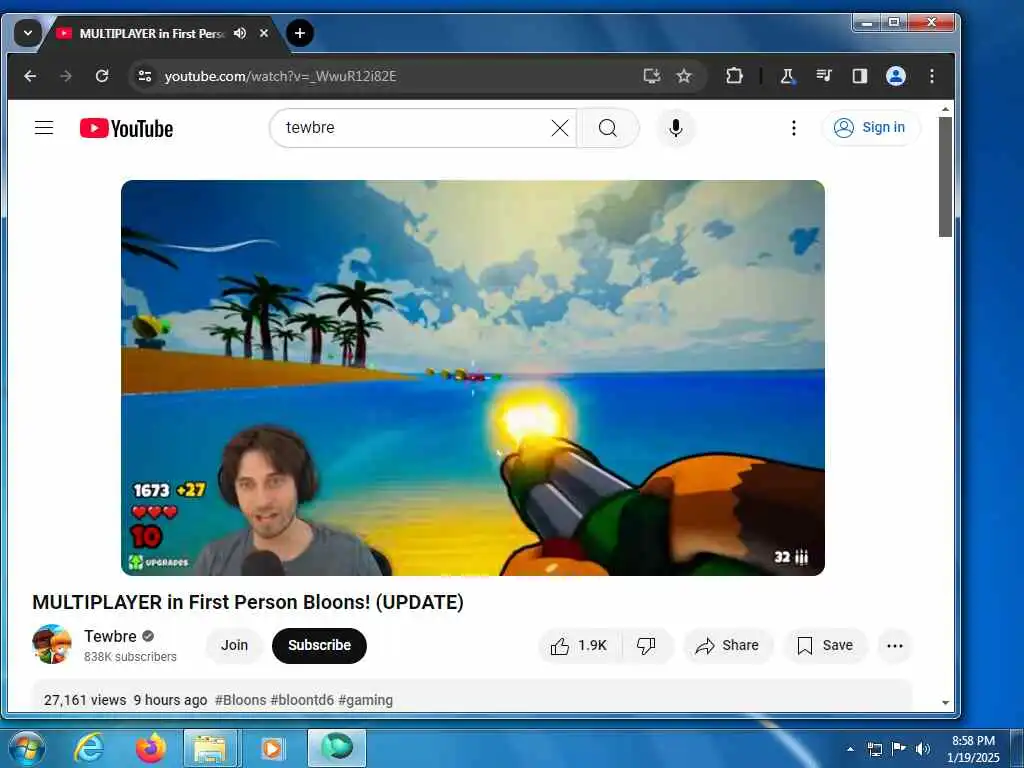Image resolution: width=1024 pixels, height=768 pixels.
Task: Open the Action Center flag icon
Action: [x=899, y=748]
